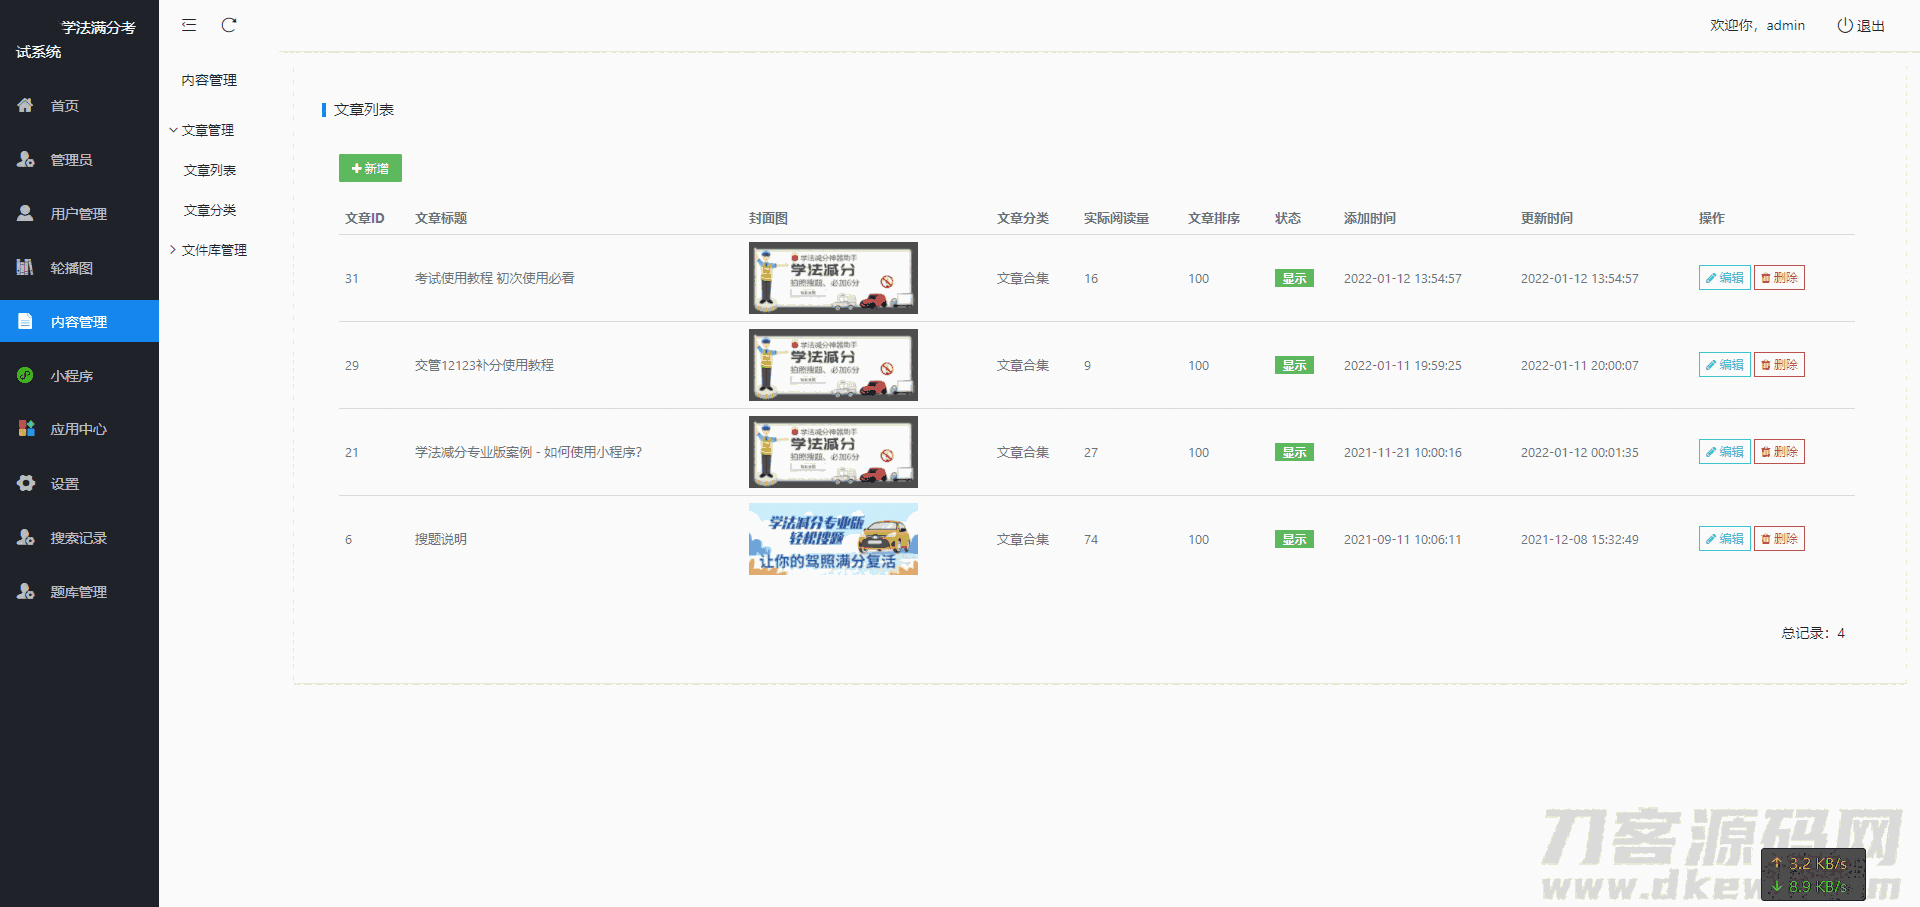Open 应用中心 menu item

[x=79, y=429]
